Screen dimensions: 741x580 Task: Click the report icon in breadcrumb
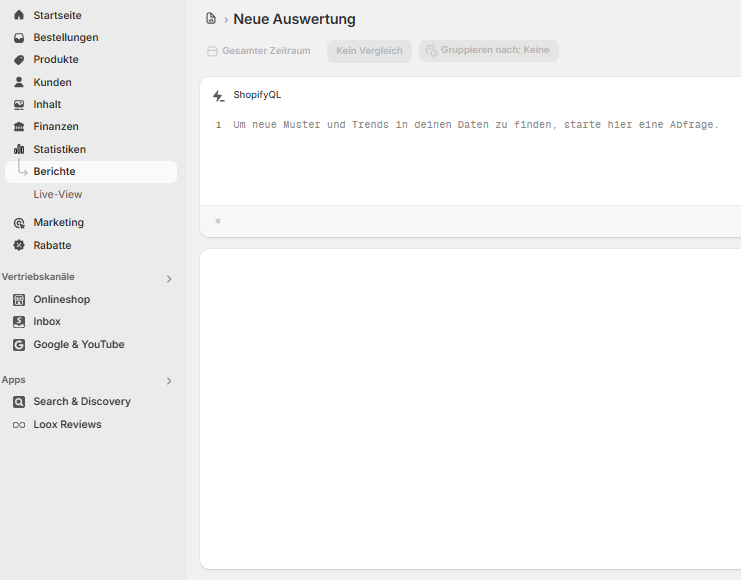(x=210, y=19)
